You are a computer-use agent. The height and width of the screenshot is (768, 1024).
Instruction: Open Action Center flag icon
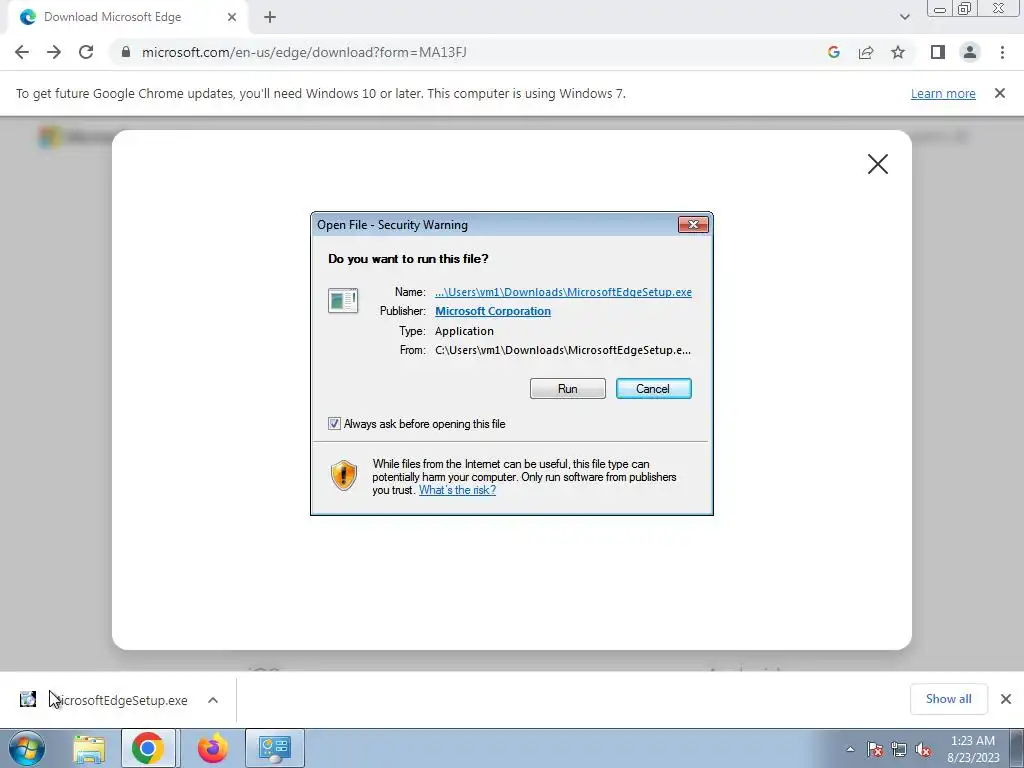[875, 749]
